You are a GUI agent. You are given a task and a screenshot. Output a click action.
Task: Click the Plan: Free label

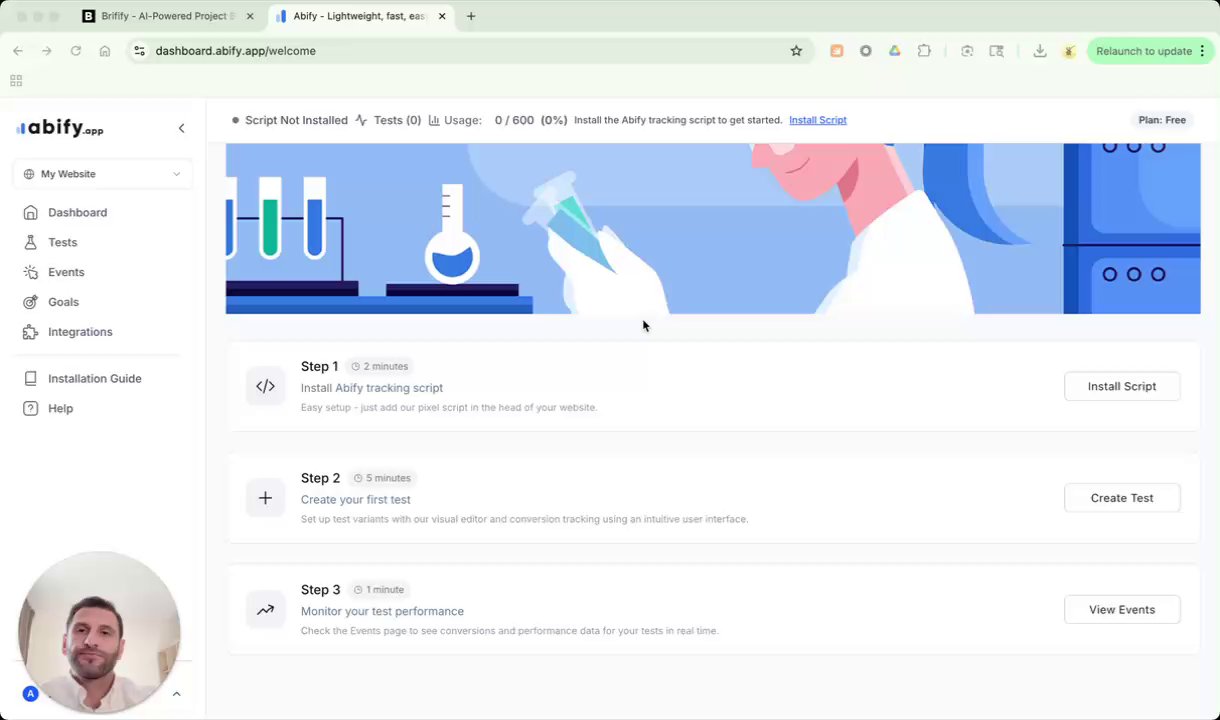click(1162, 120)
